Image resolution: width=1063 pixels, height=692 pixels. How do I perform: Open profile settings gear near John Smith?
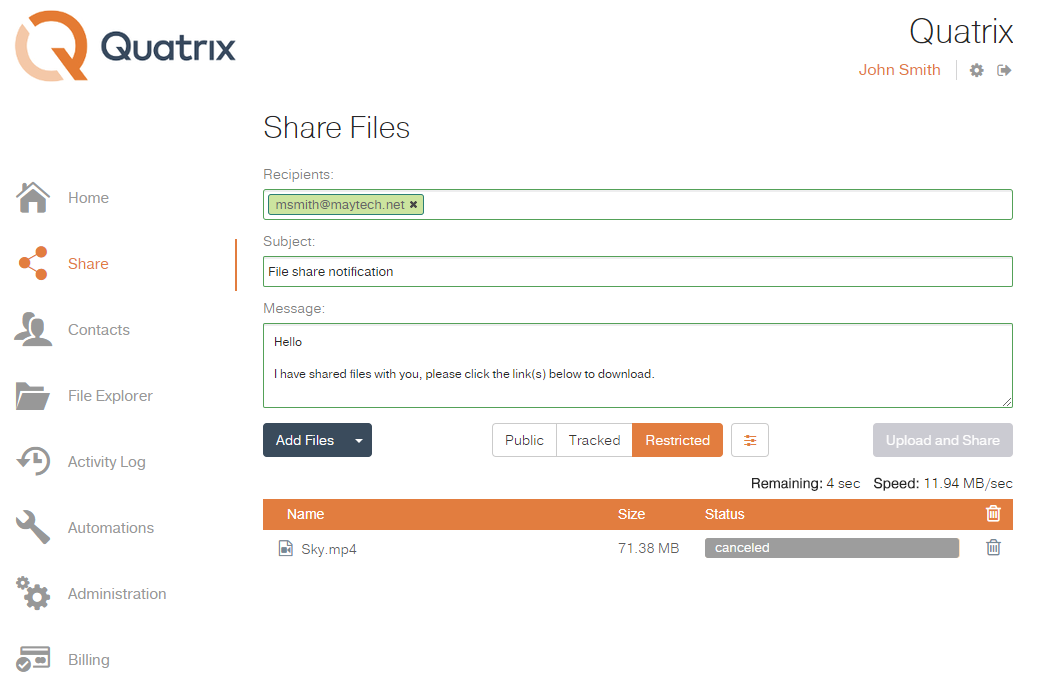[x=976, y=70]
